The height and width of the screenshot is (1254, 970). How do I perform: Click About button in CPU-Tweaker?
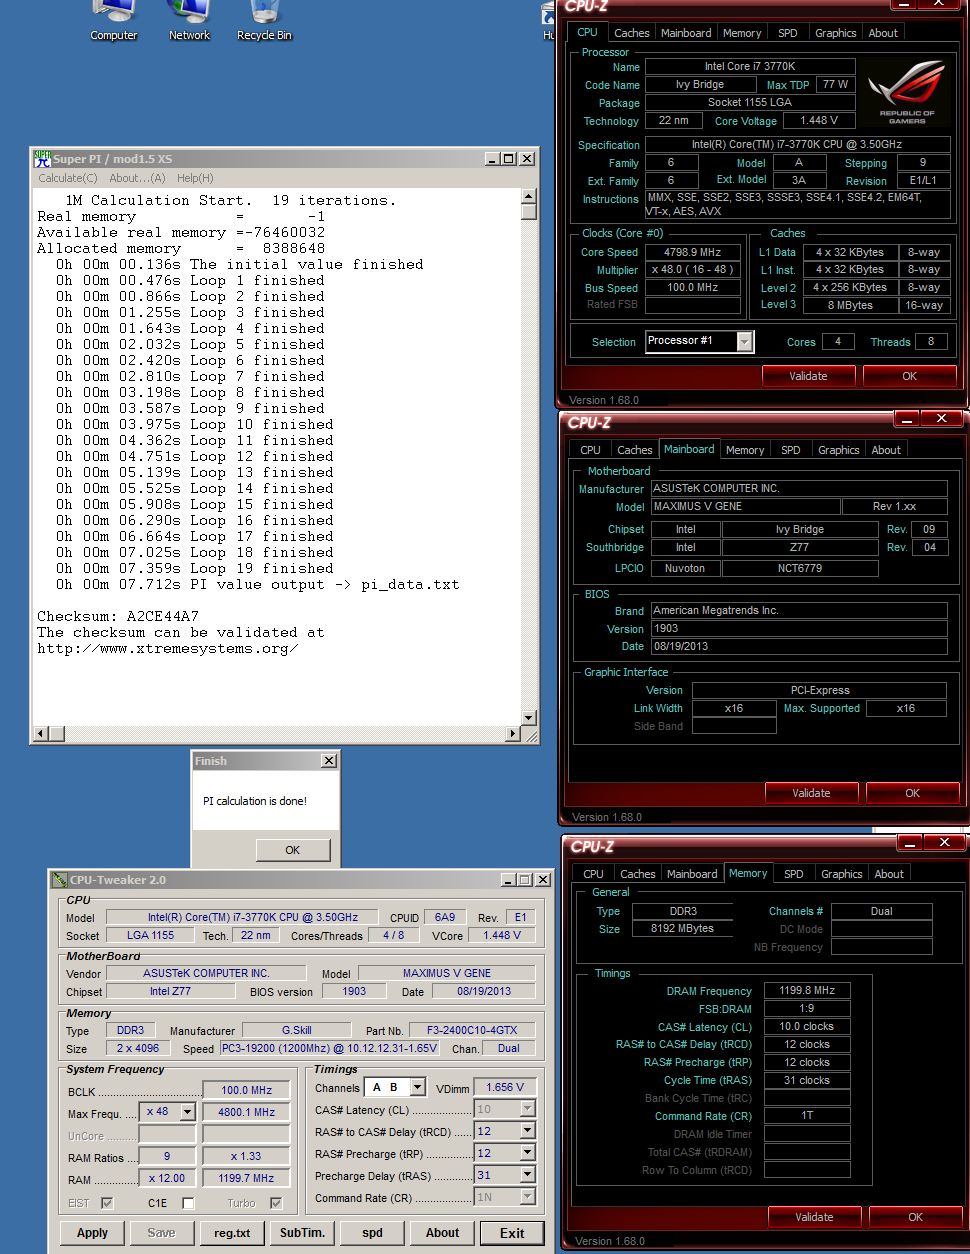[x=442, y=1233]
